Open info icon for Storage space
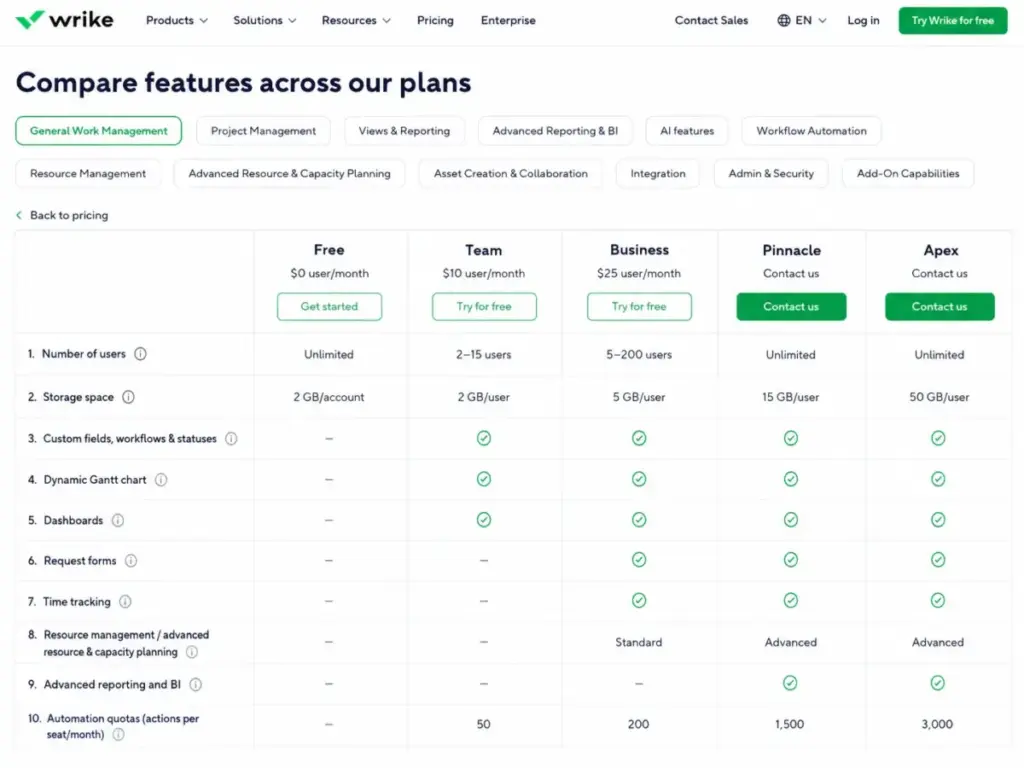The height and width of the screenshot is (768, 1024). [x=129, y=396]
